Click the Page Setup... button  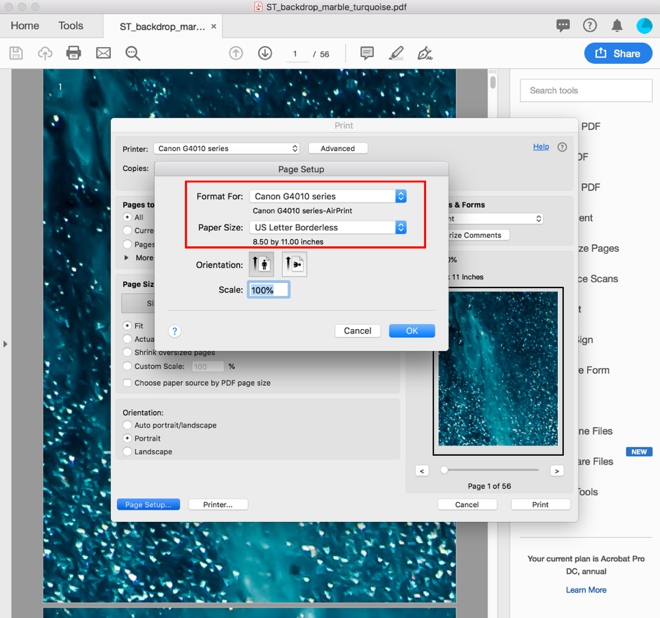pos(148,504)
